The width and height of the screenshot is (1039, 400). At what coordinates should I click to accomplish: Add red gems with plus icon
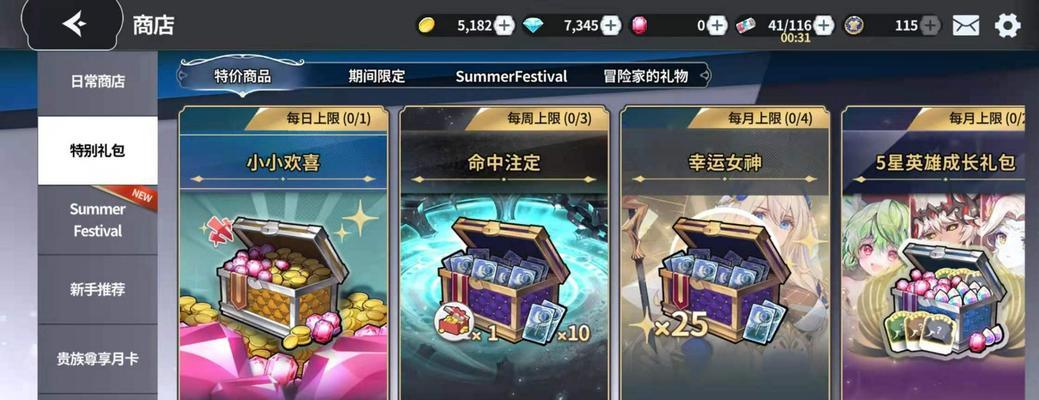[718, 26]
